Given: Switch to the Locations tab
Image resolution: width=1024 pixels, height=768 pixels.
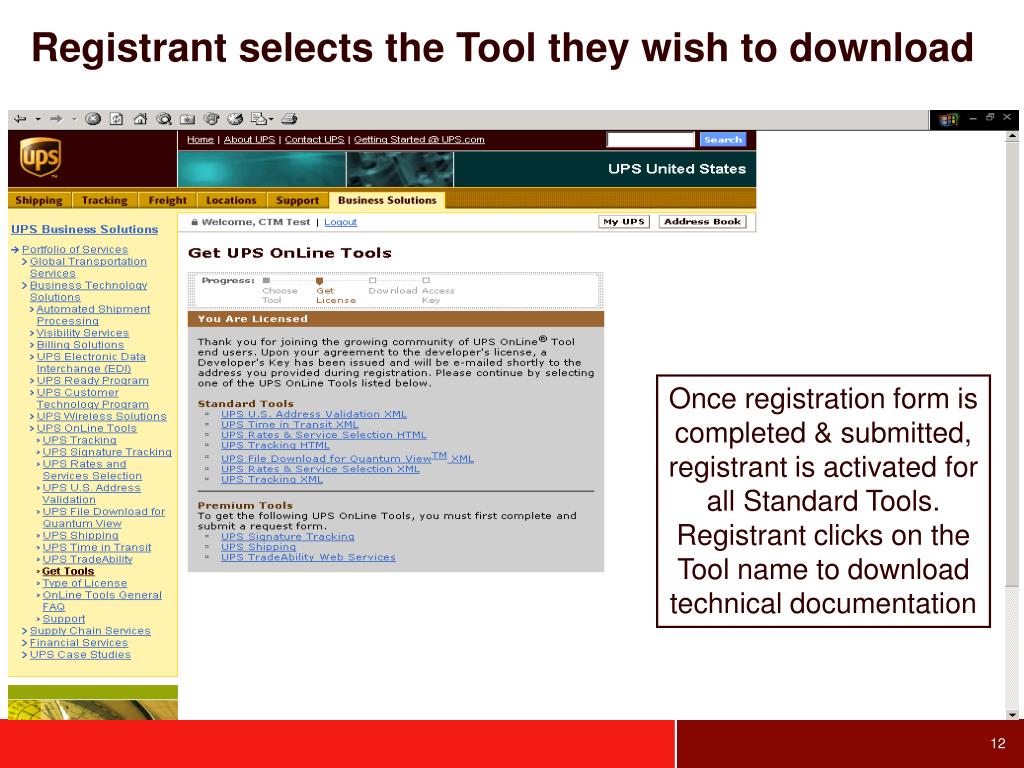Looking at the screenshot, I should pos(231,200).
